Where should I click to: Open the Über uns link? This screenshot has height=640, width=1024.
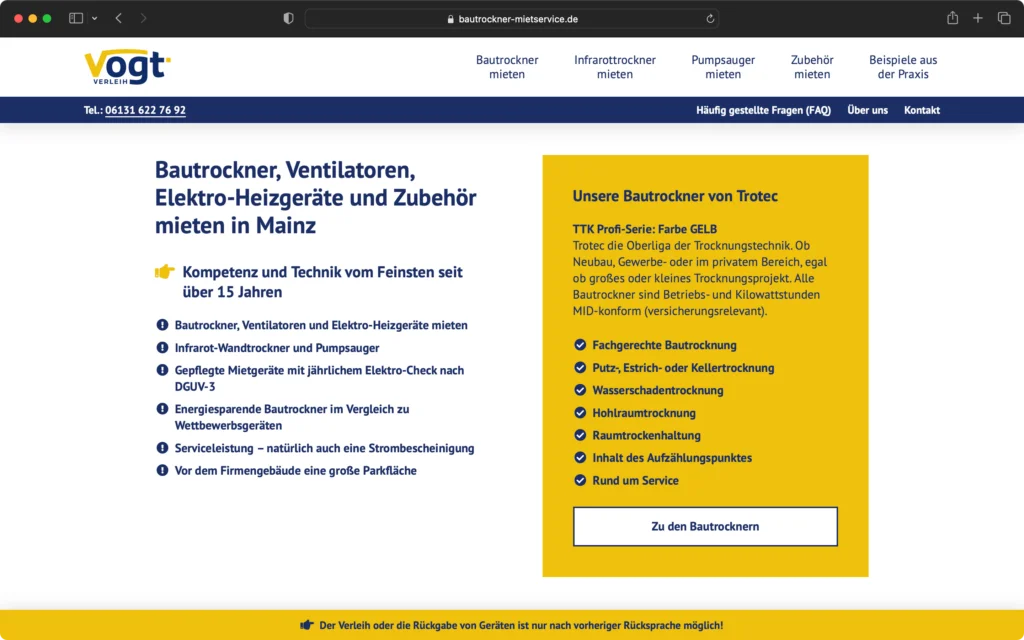[867, 110]
